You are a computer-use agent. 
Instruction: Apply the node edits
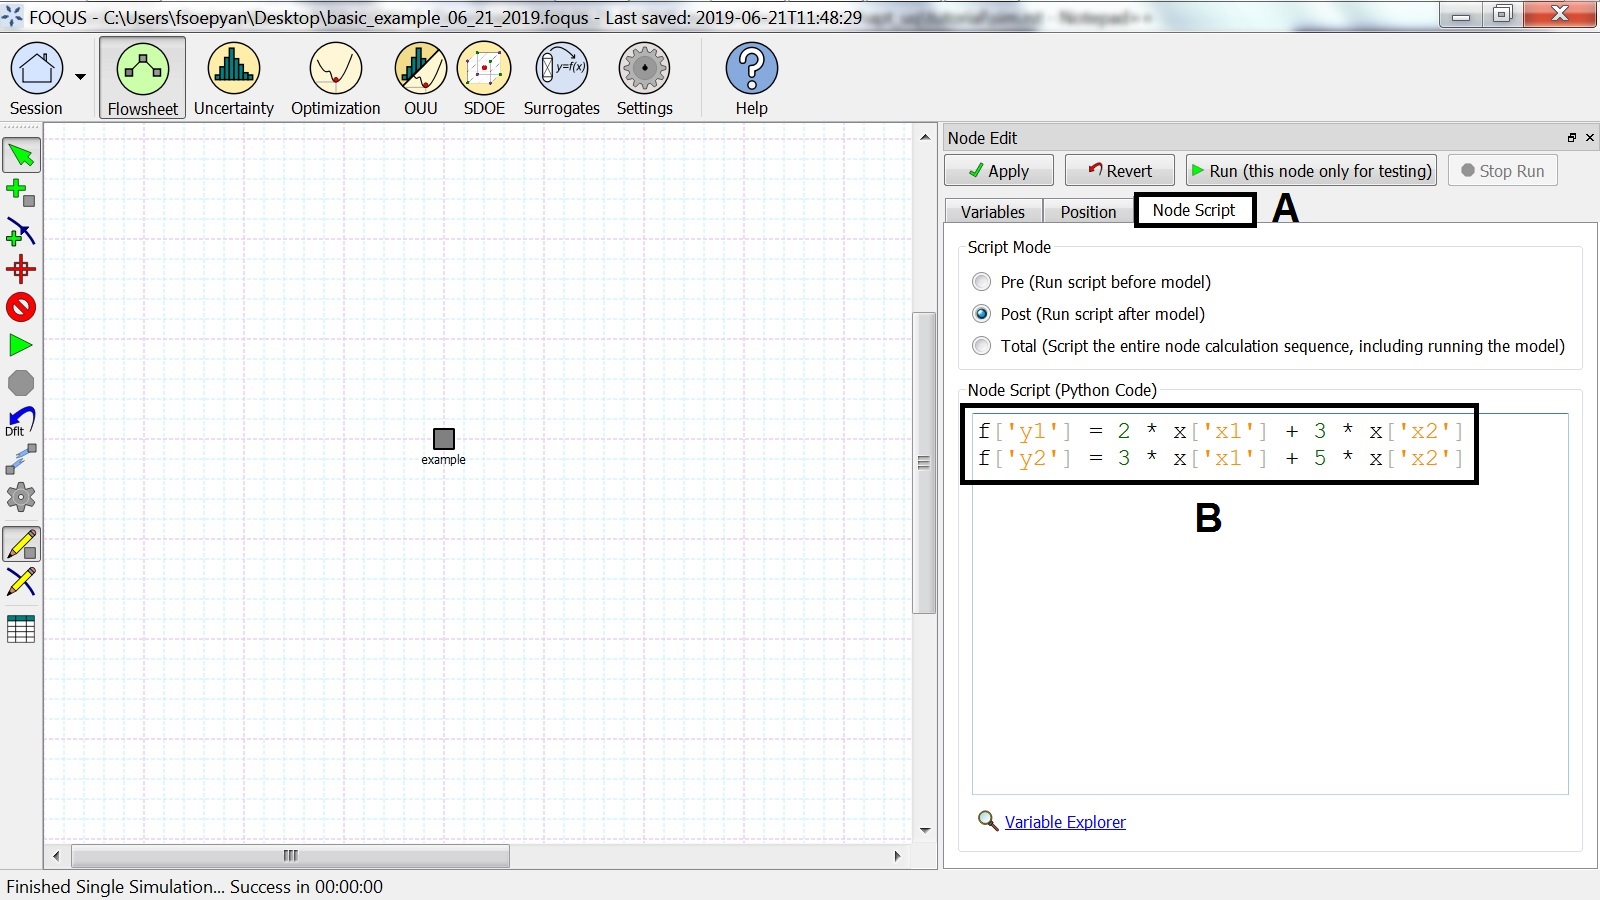(998, 170)
